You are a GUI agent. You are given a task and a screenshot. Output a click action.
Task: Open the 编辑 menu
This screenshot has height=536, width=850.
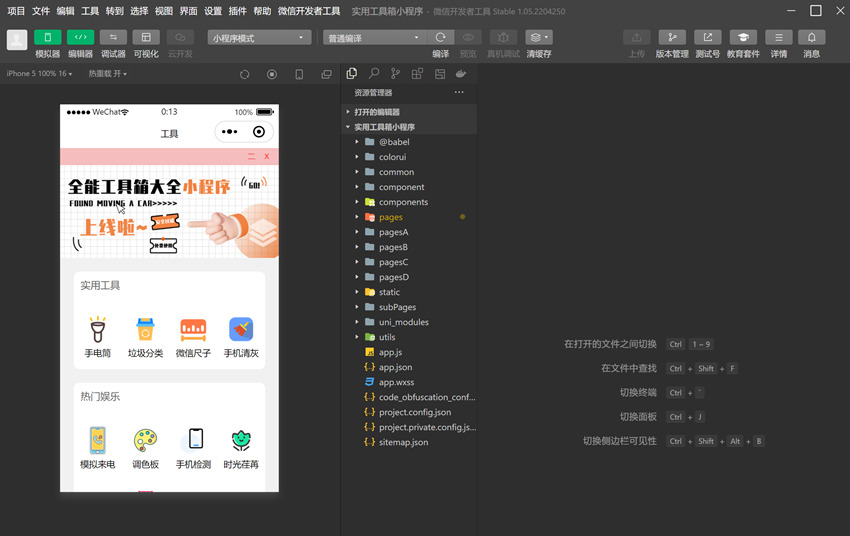tap(66, 11)
